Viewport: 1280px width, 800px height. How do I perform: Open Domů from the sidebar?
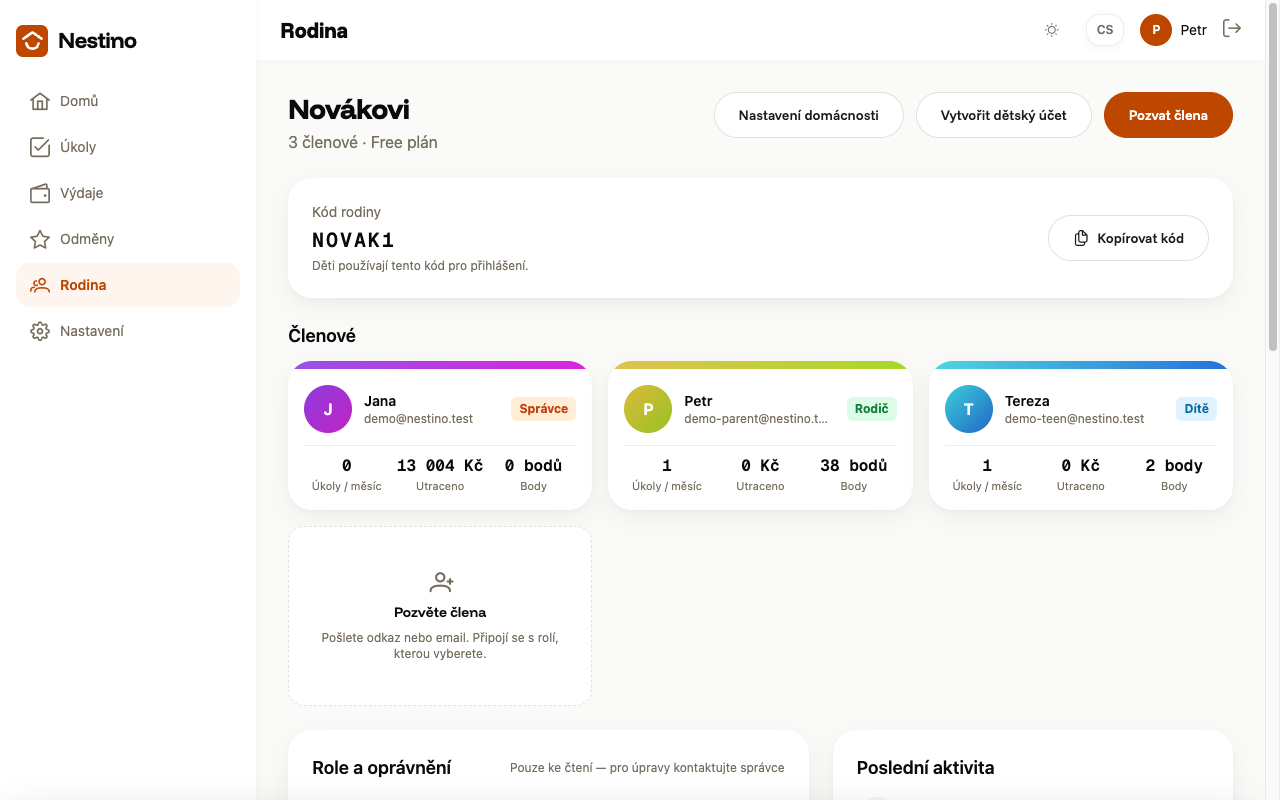(x=128, y=101)
